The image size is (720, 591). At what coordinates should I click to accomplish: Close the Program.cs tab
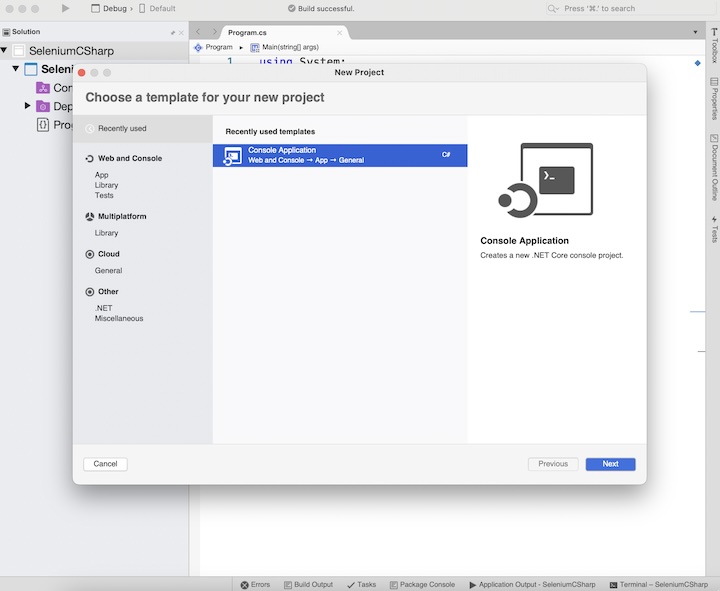pyautogui.click(x=339, y=33)
